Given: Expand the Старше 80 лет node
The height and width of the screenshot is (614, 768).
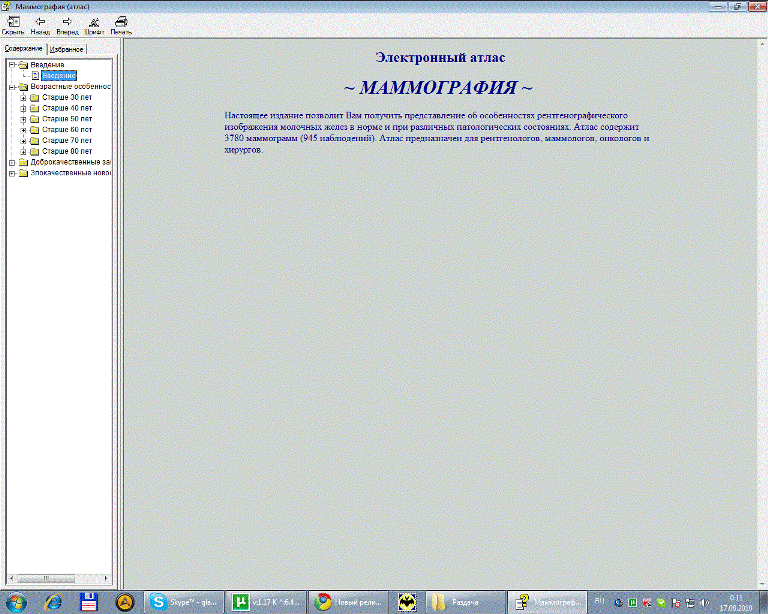Looking at the screenshot, I should [23, 151].
